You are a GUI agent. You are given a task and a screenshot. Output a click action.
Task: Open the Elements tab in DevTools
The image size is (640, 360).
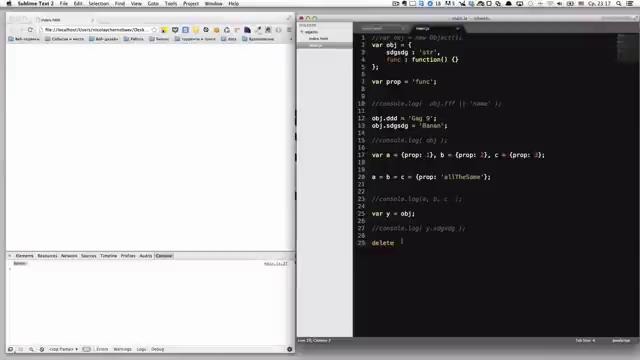pyautogui.click(x=24, y=256)
